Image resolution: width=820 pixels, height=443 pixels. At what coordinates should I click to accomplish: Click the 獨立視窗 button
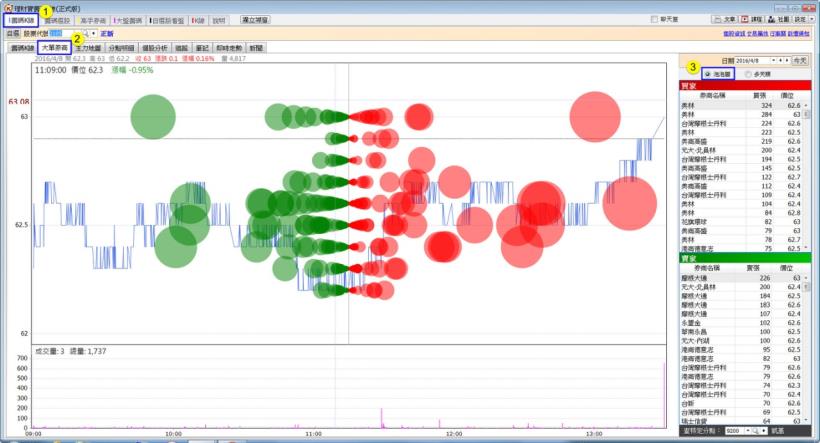(255, 20)
